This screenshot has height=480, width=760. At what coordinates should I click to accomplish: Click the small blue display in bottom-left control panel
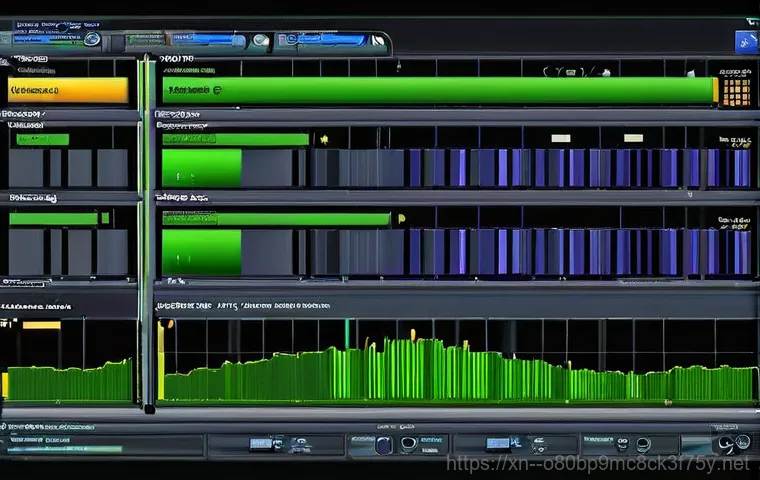259,444
